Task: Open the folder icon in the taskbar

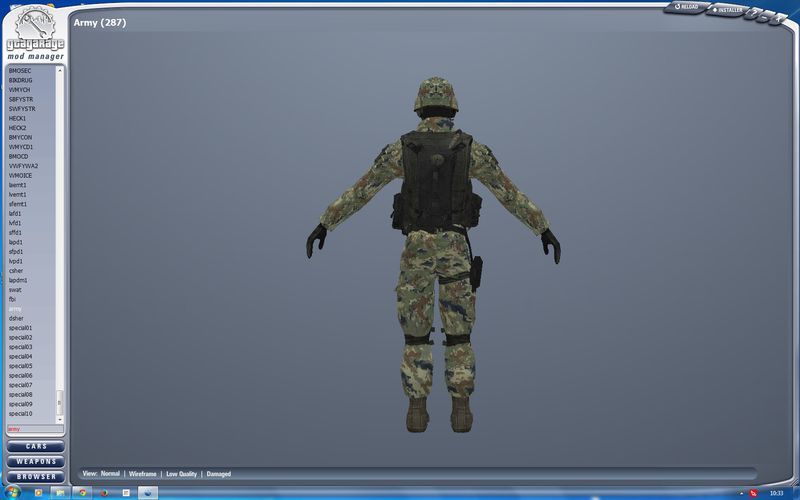Action: 60,493
